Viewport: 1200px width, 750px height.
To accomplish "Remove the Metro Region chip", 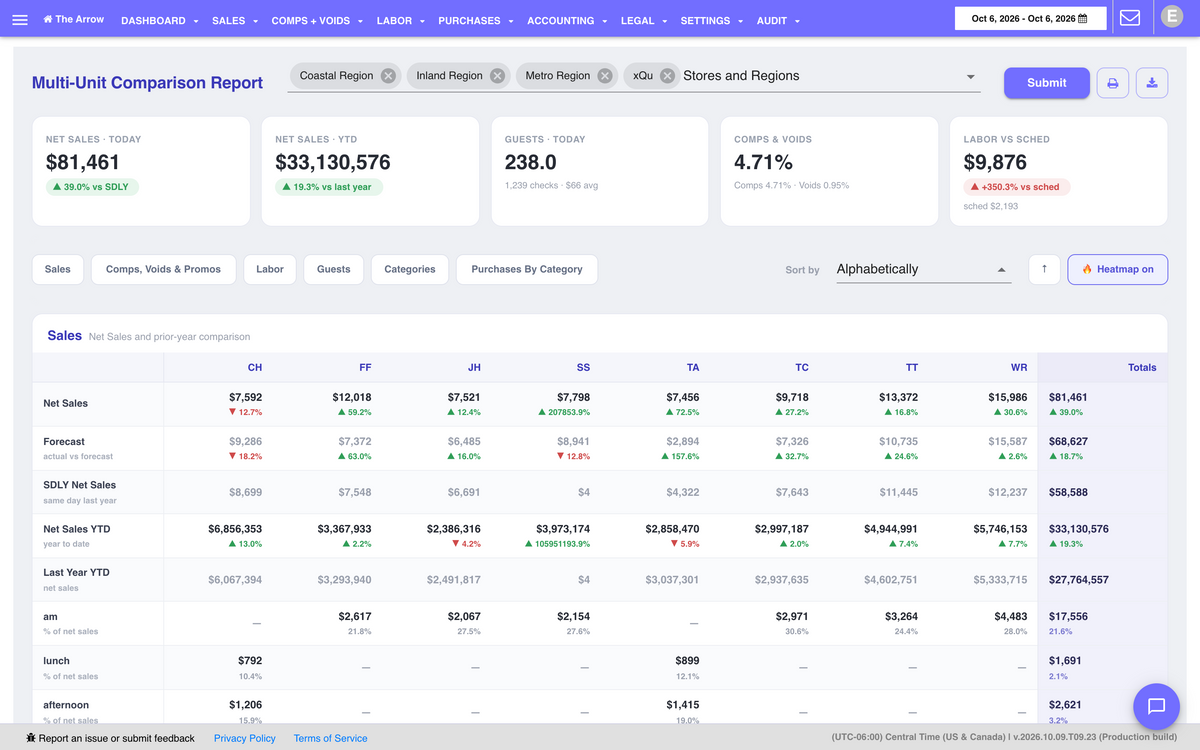I will coord(605,76).
